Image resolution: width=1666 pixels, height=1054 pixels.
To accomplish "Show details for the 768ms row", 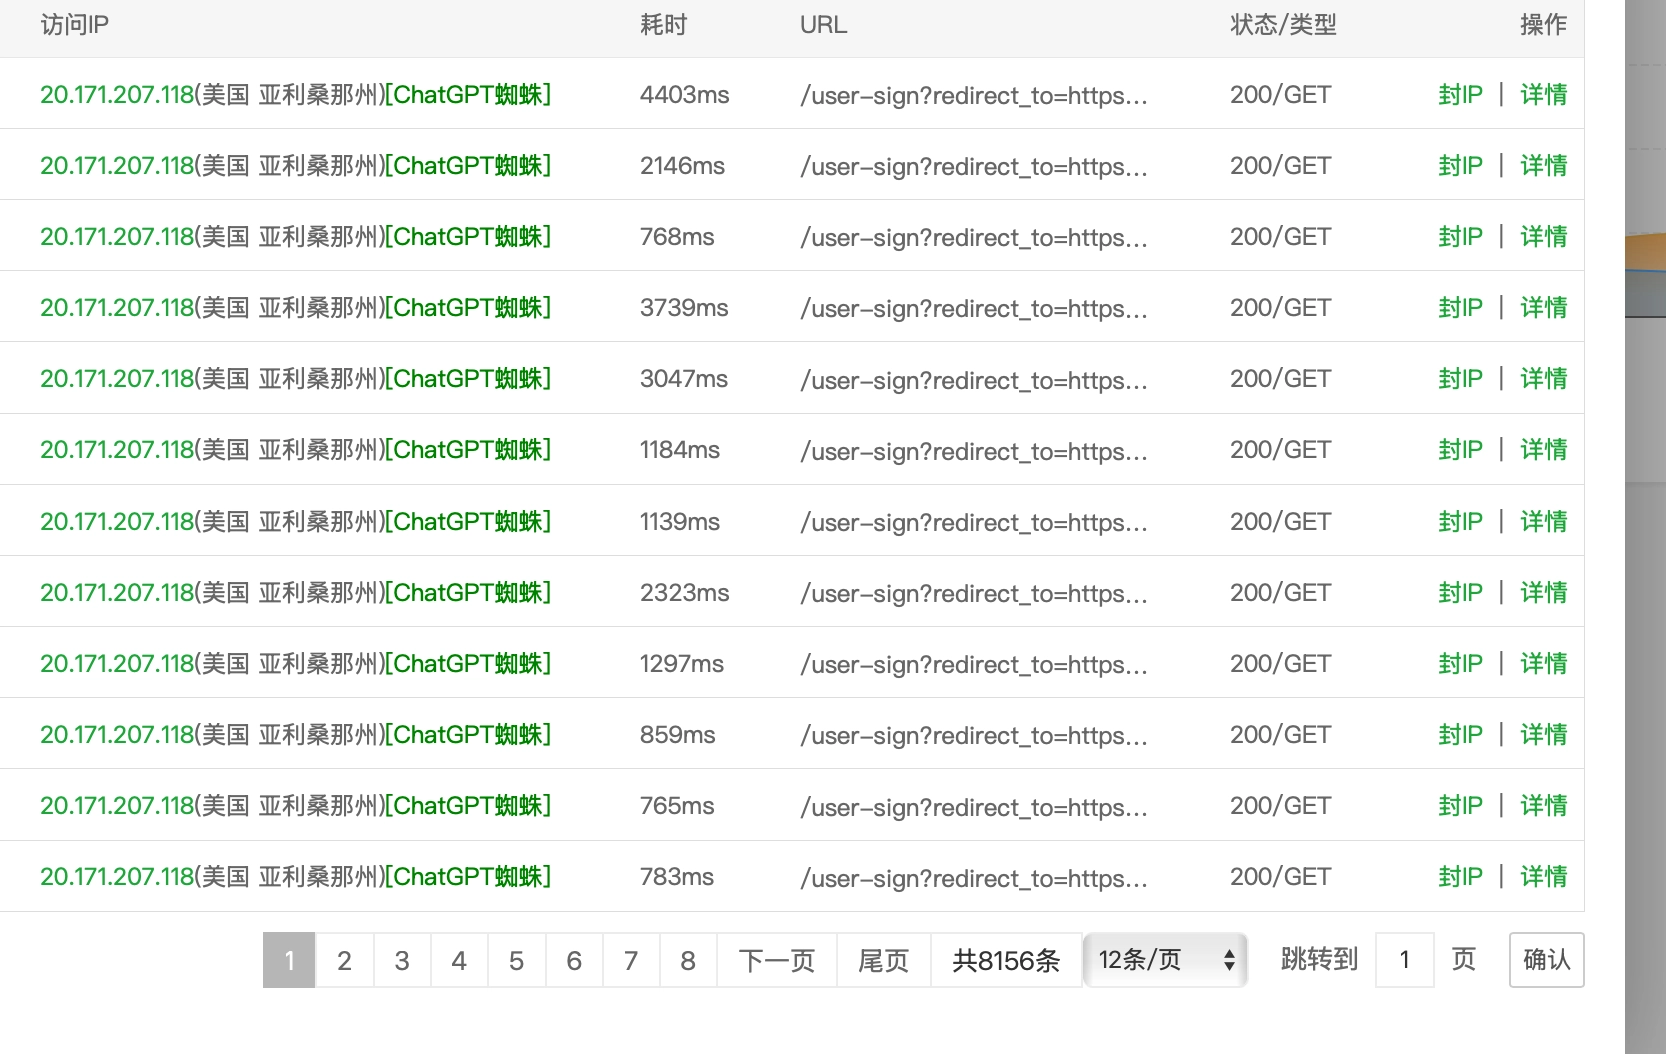I will click(x=1543, y=236).
